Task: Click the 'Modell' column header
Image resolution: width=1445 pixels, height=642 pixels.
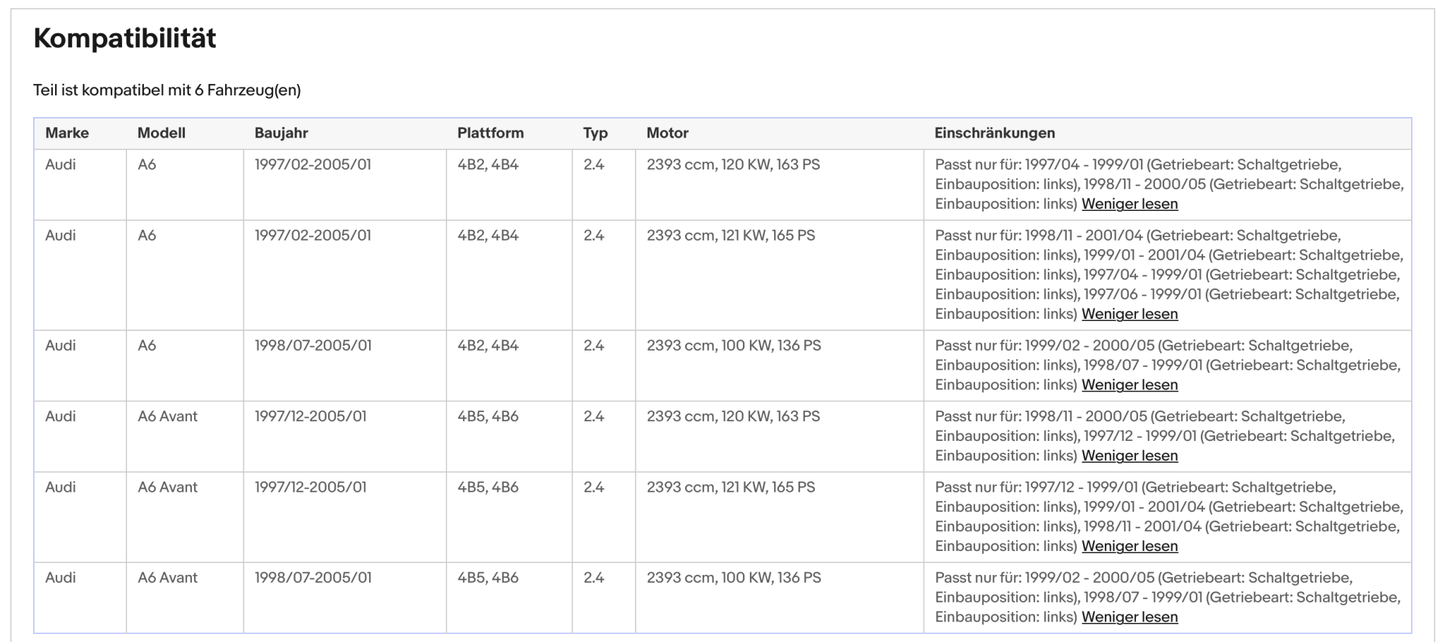Action: coord(159,132)
